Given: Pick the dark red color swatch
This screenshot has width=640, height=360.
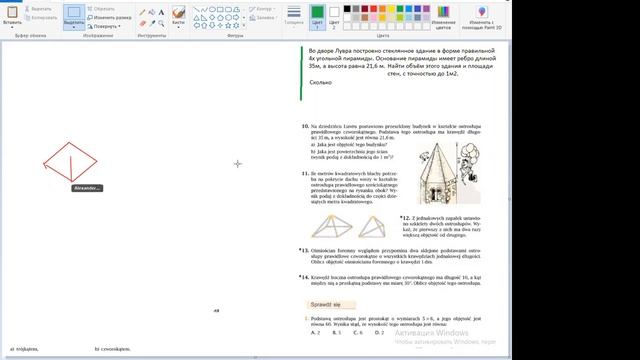Looking at the screenshot, I should (364, 9).
